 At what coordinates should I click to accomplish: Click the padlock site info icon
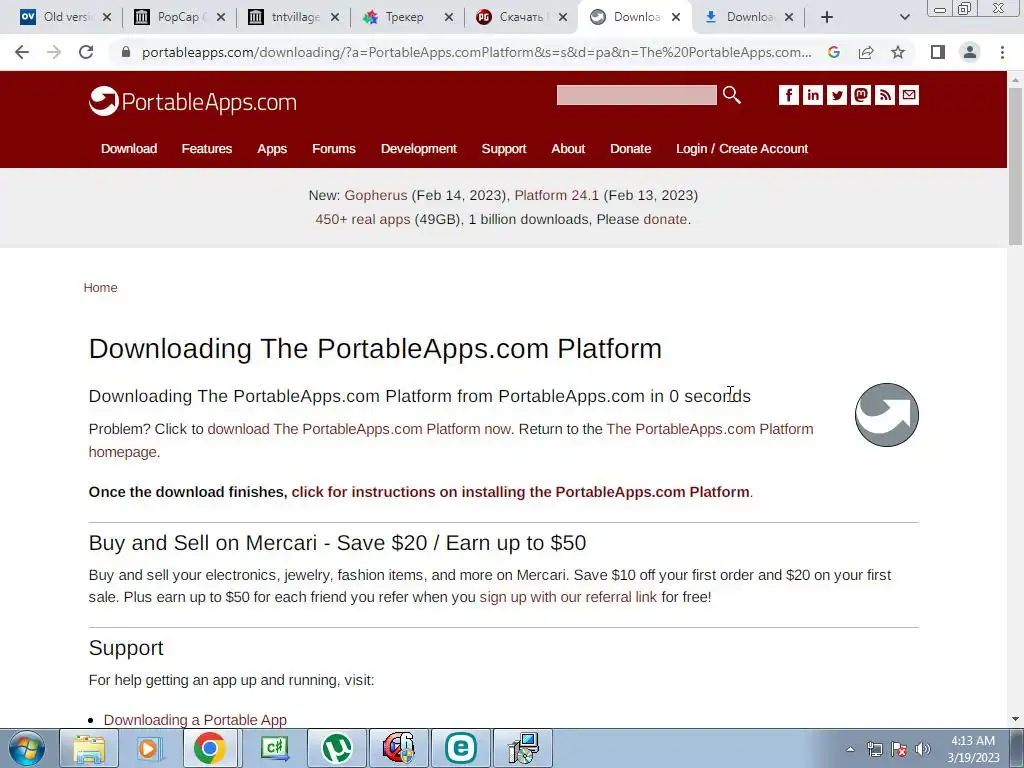tap(126, 52)
